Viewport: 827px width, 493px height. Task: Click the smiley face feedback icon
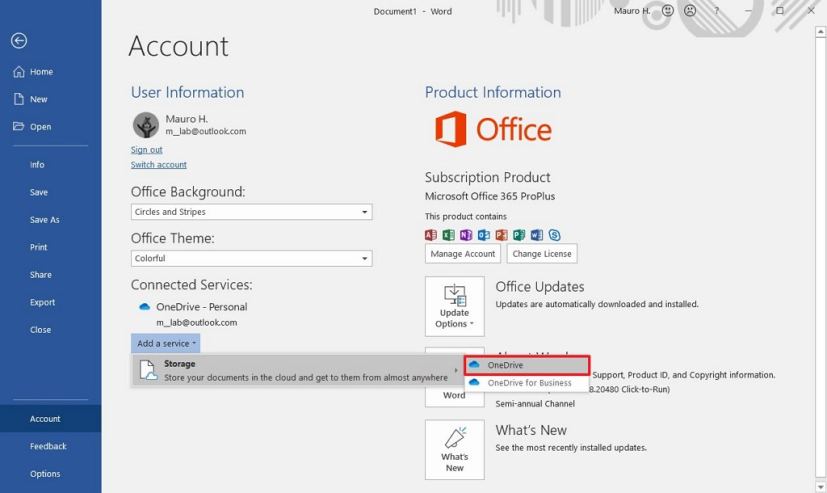tap(668, 11)
